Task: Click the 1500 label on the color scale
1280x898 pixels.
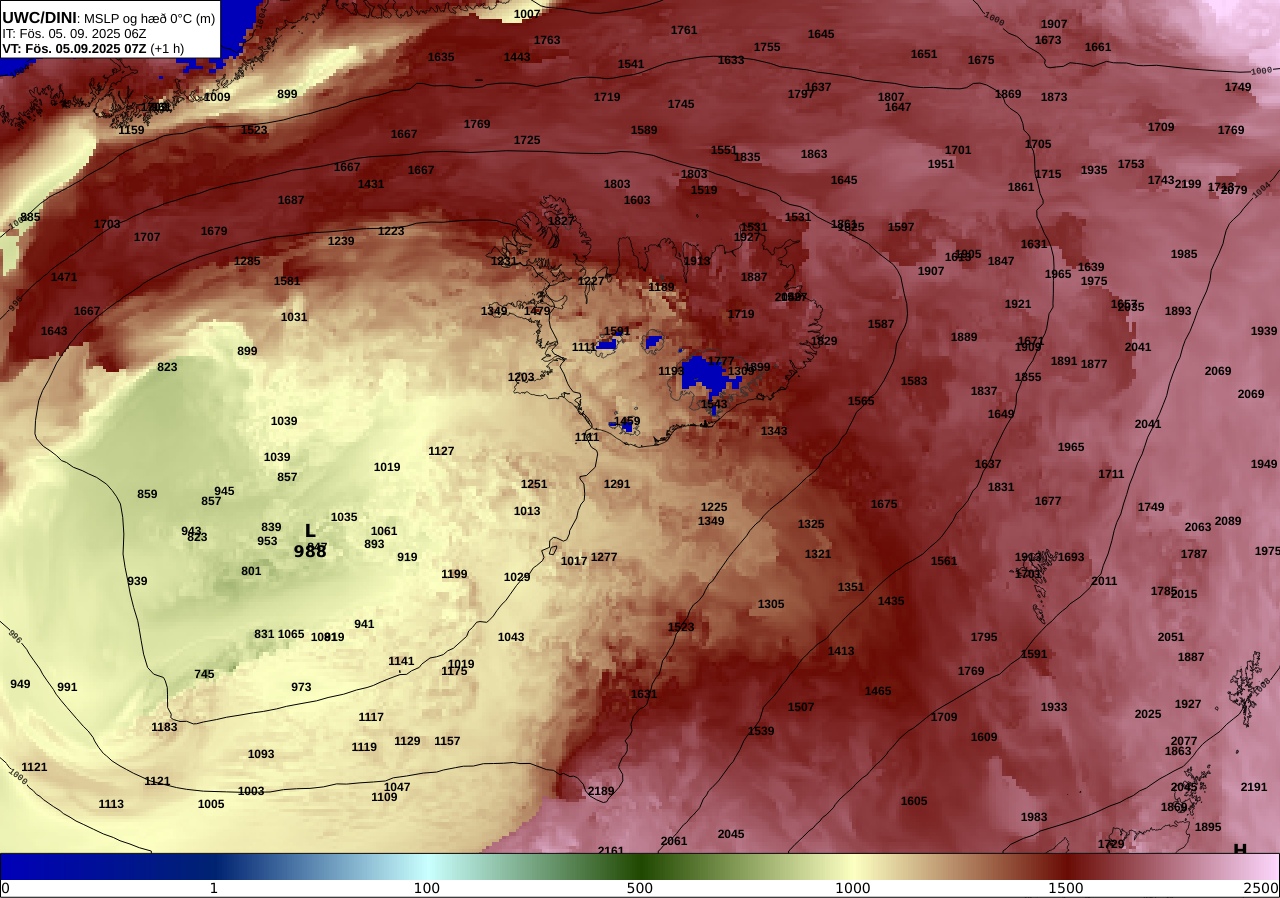Action: [x=1066, y=888]
